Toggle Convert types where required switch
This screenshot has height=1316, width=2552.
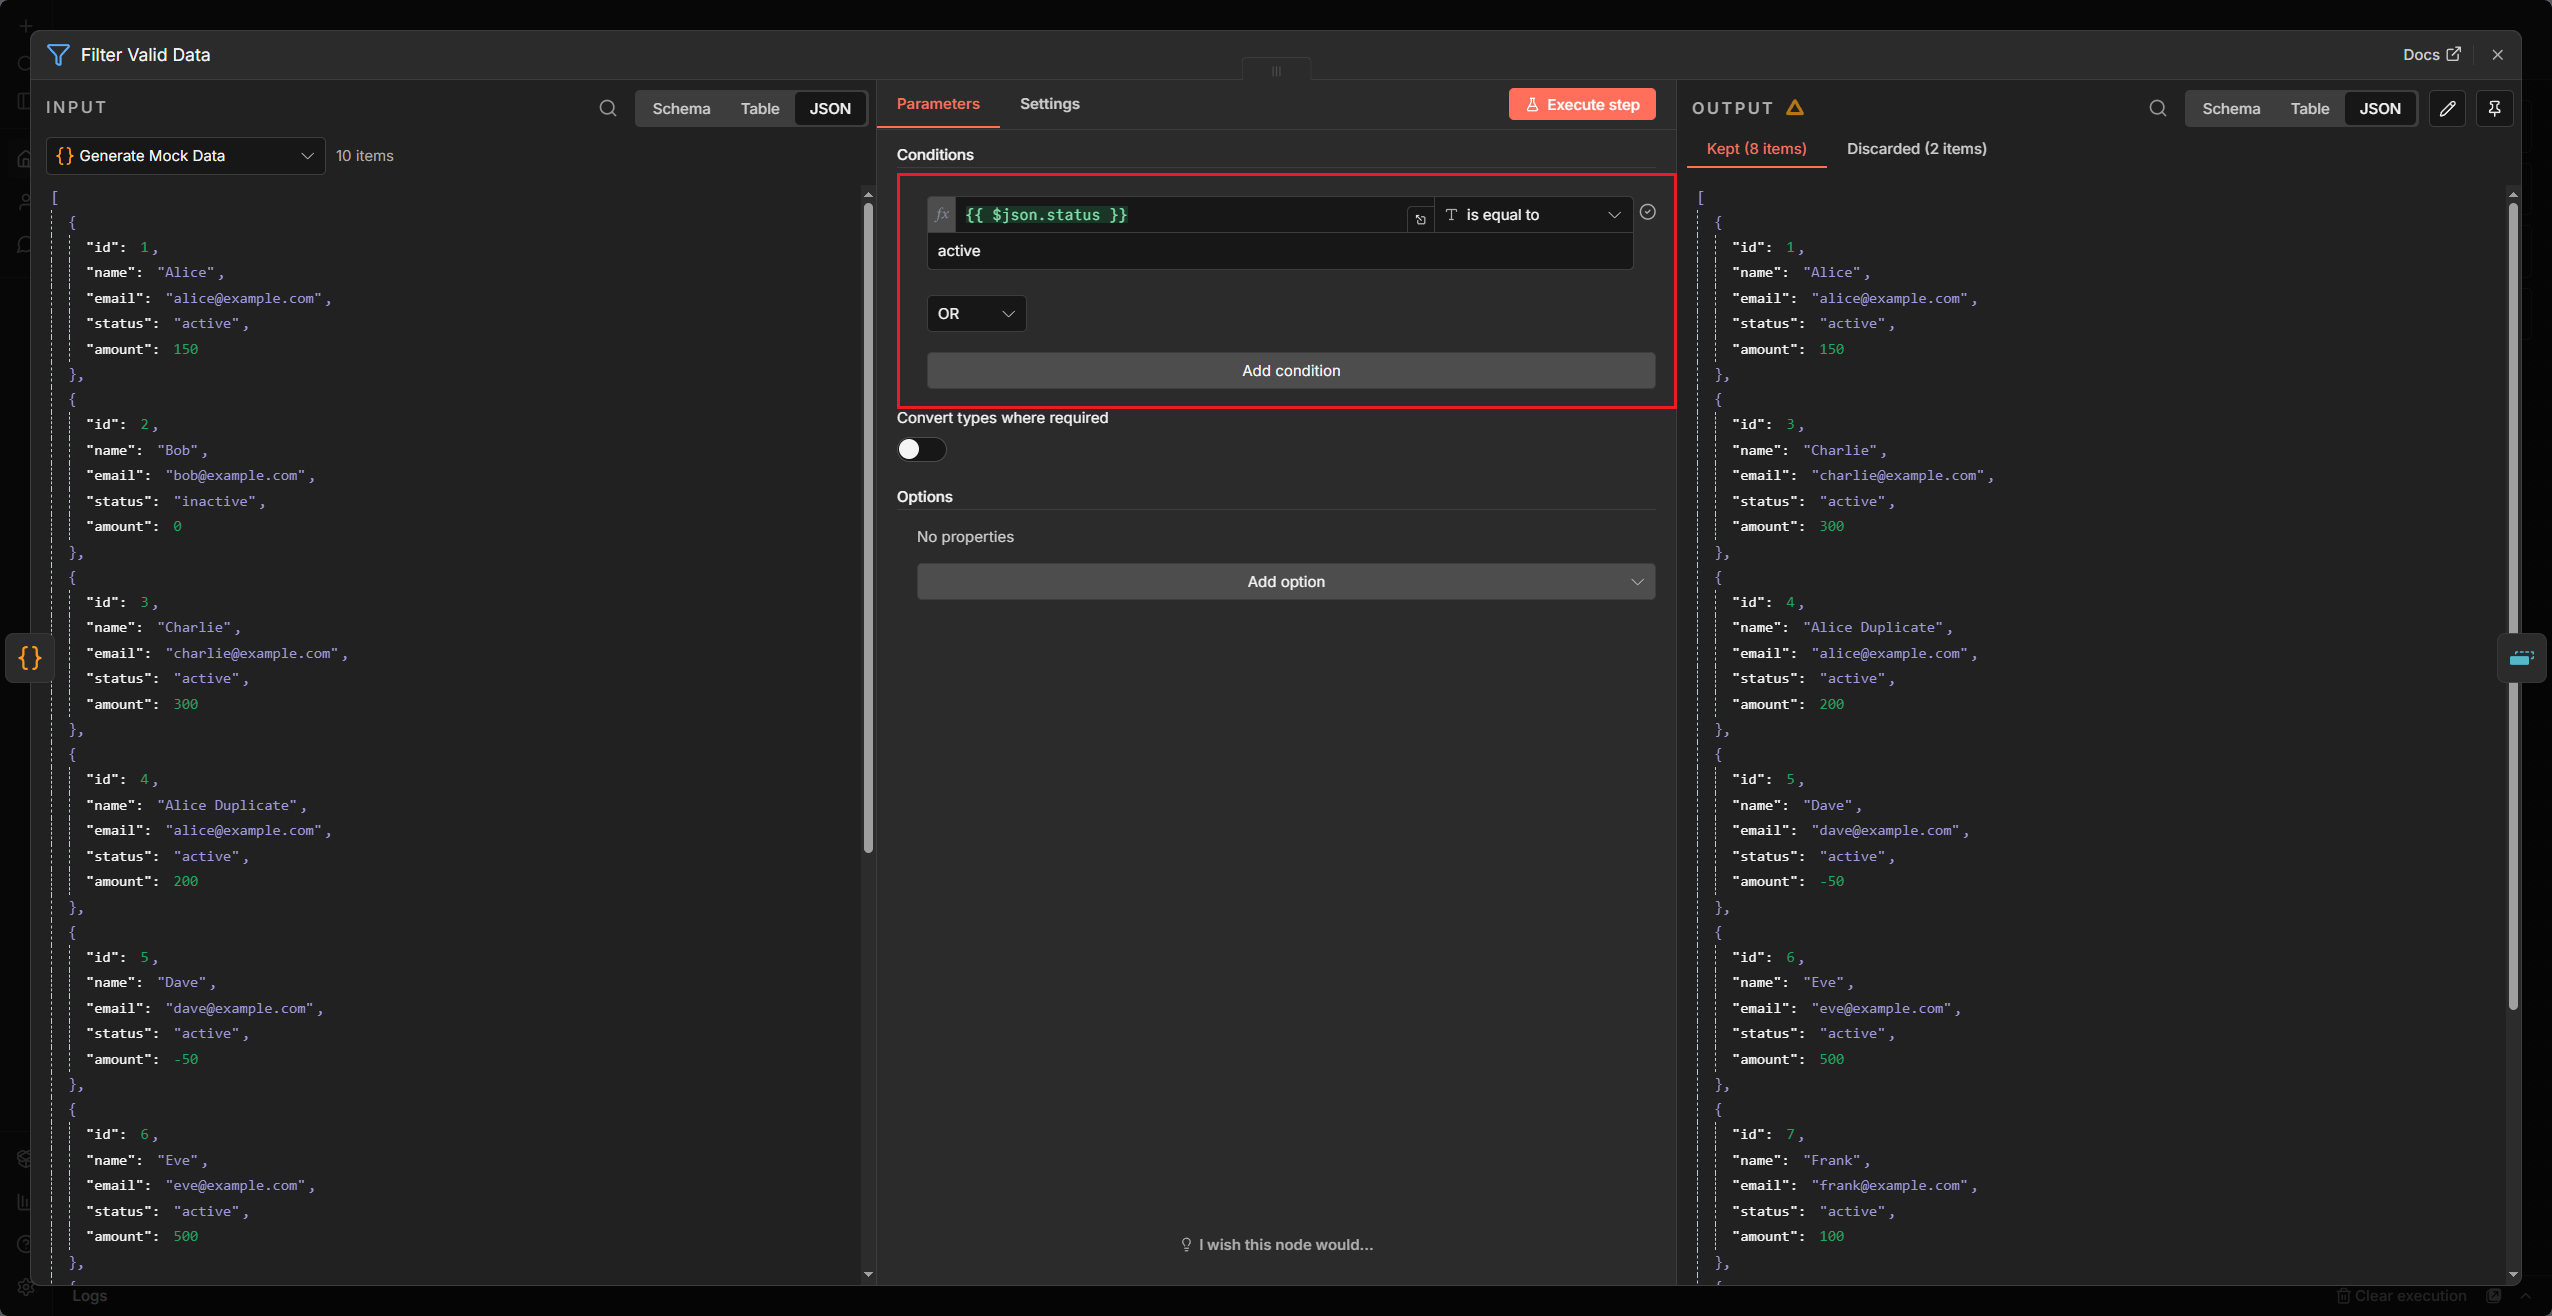pyautogui.click(x=921, y=449)
